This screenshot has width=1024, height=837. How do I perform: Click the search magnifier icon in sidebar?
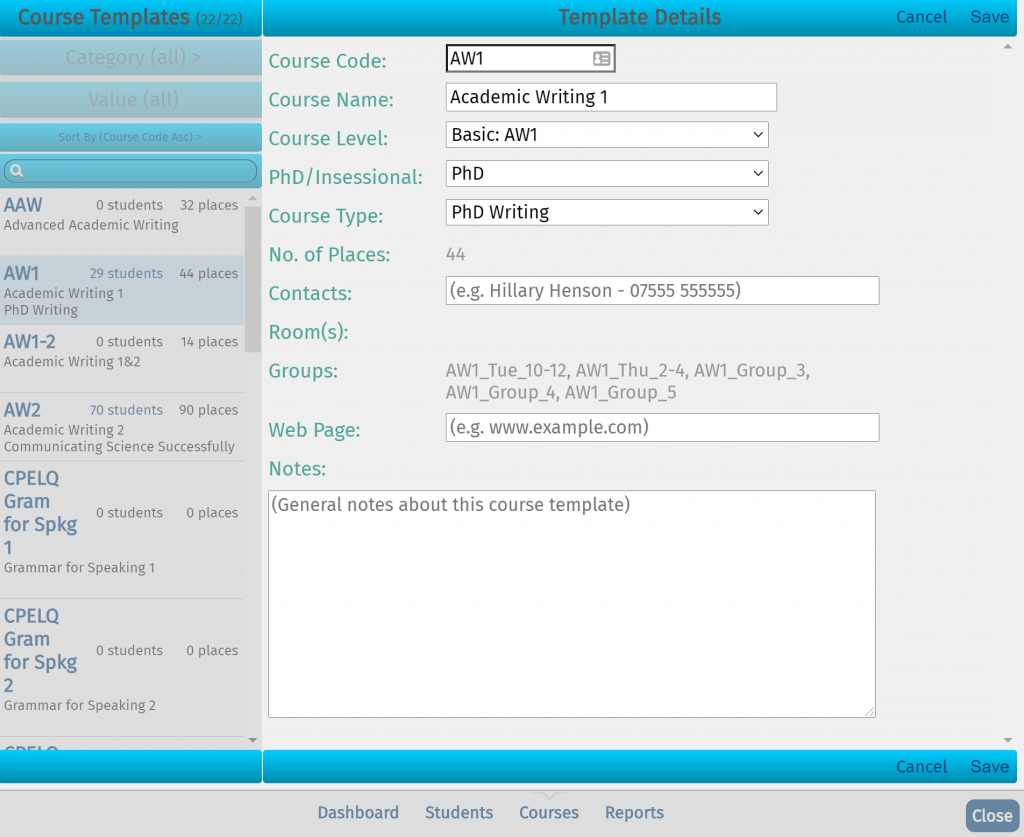pyautogui.click(x=16, y=170)
